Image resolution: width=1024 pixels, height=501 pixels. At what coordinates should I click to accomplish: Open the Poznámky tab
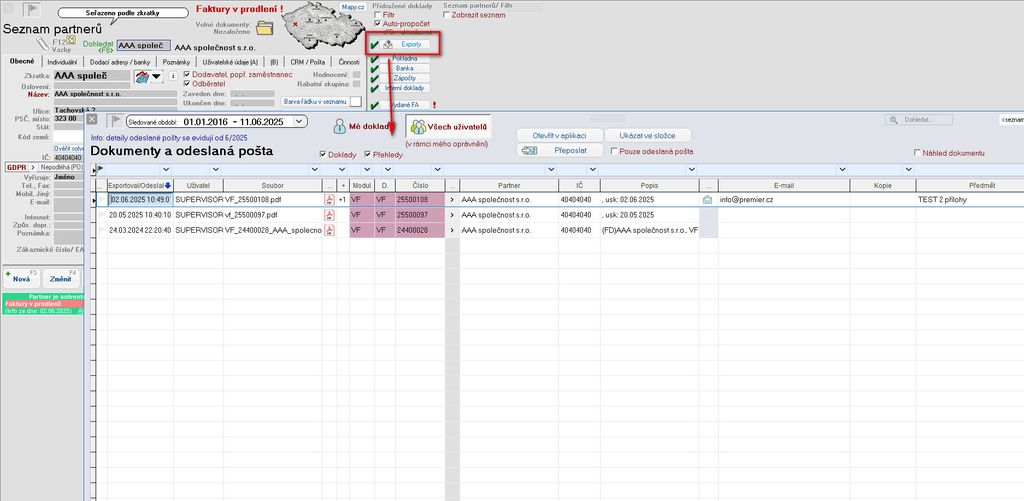176,62
